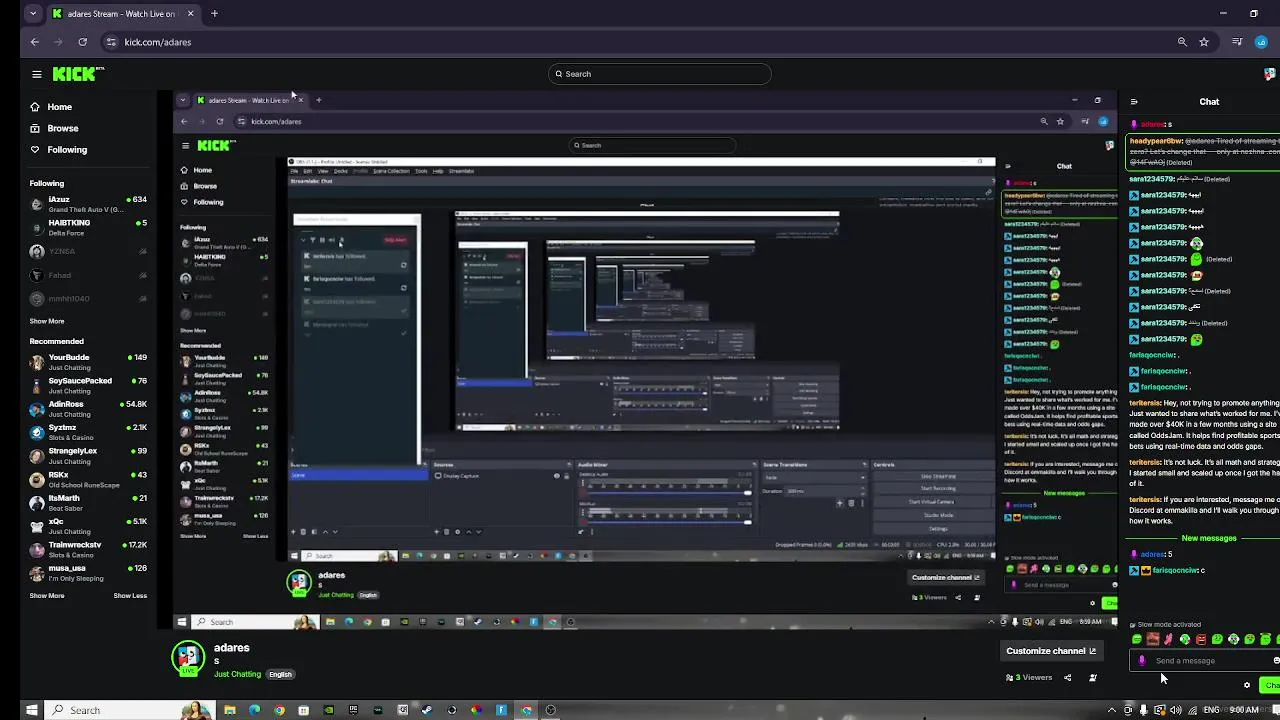Open HAIBTKING channel in Following
This screenshot has width=1280, height=720.
point(88,228)
